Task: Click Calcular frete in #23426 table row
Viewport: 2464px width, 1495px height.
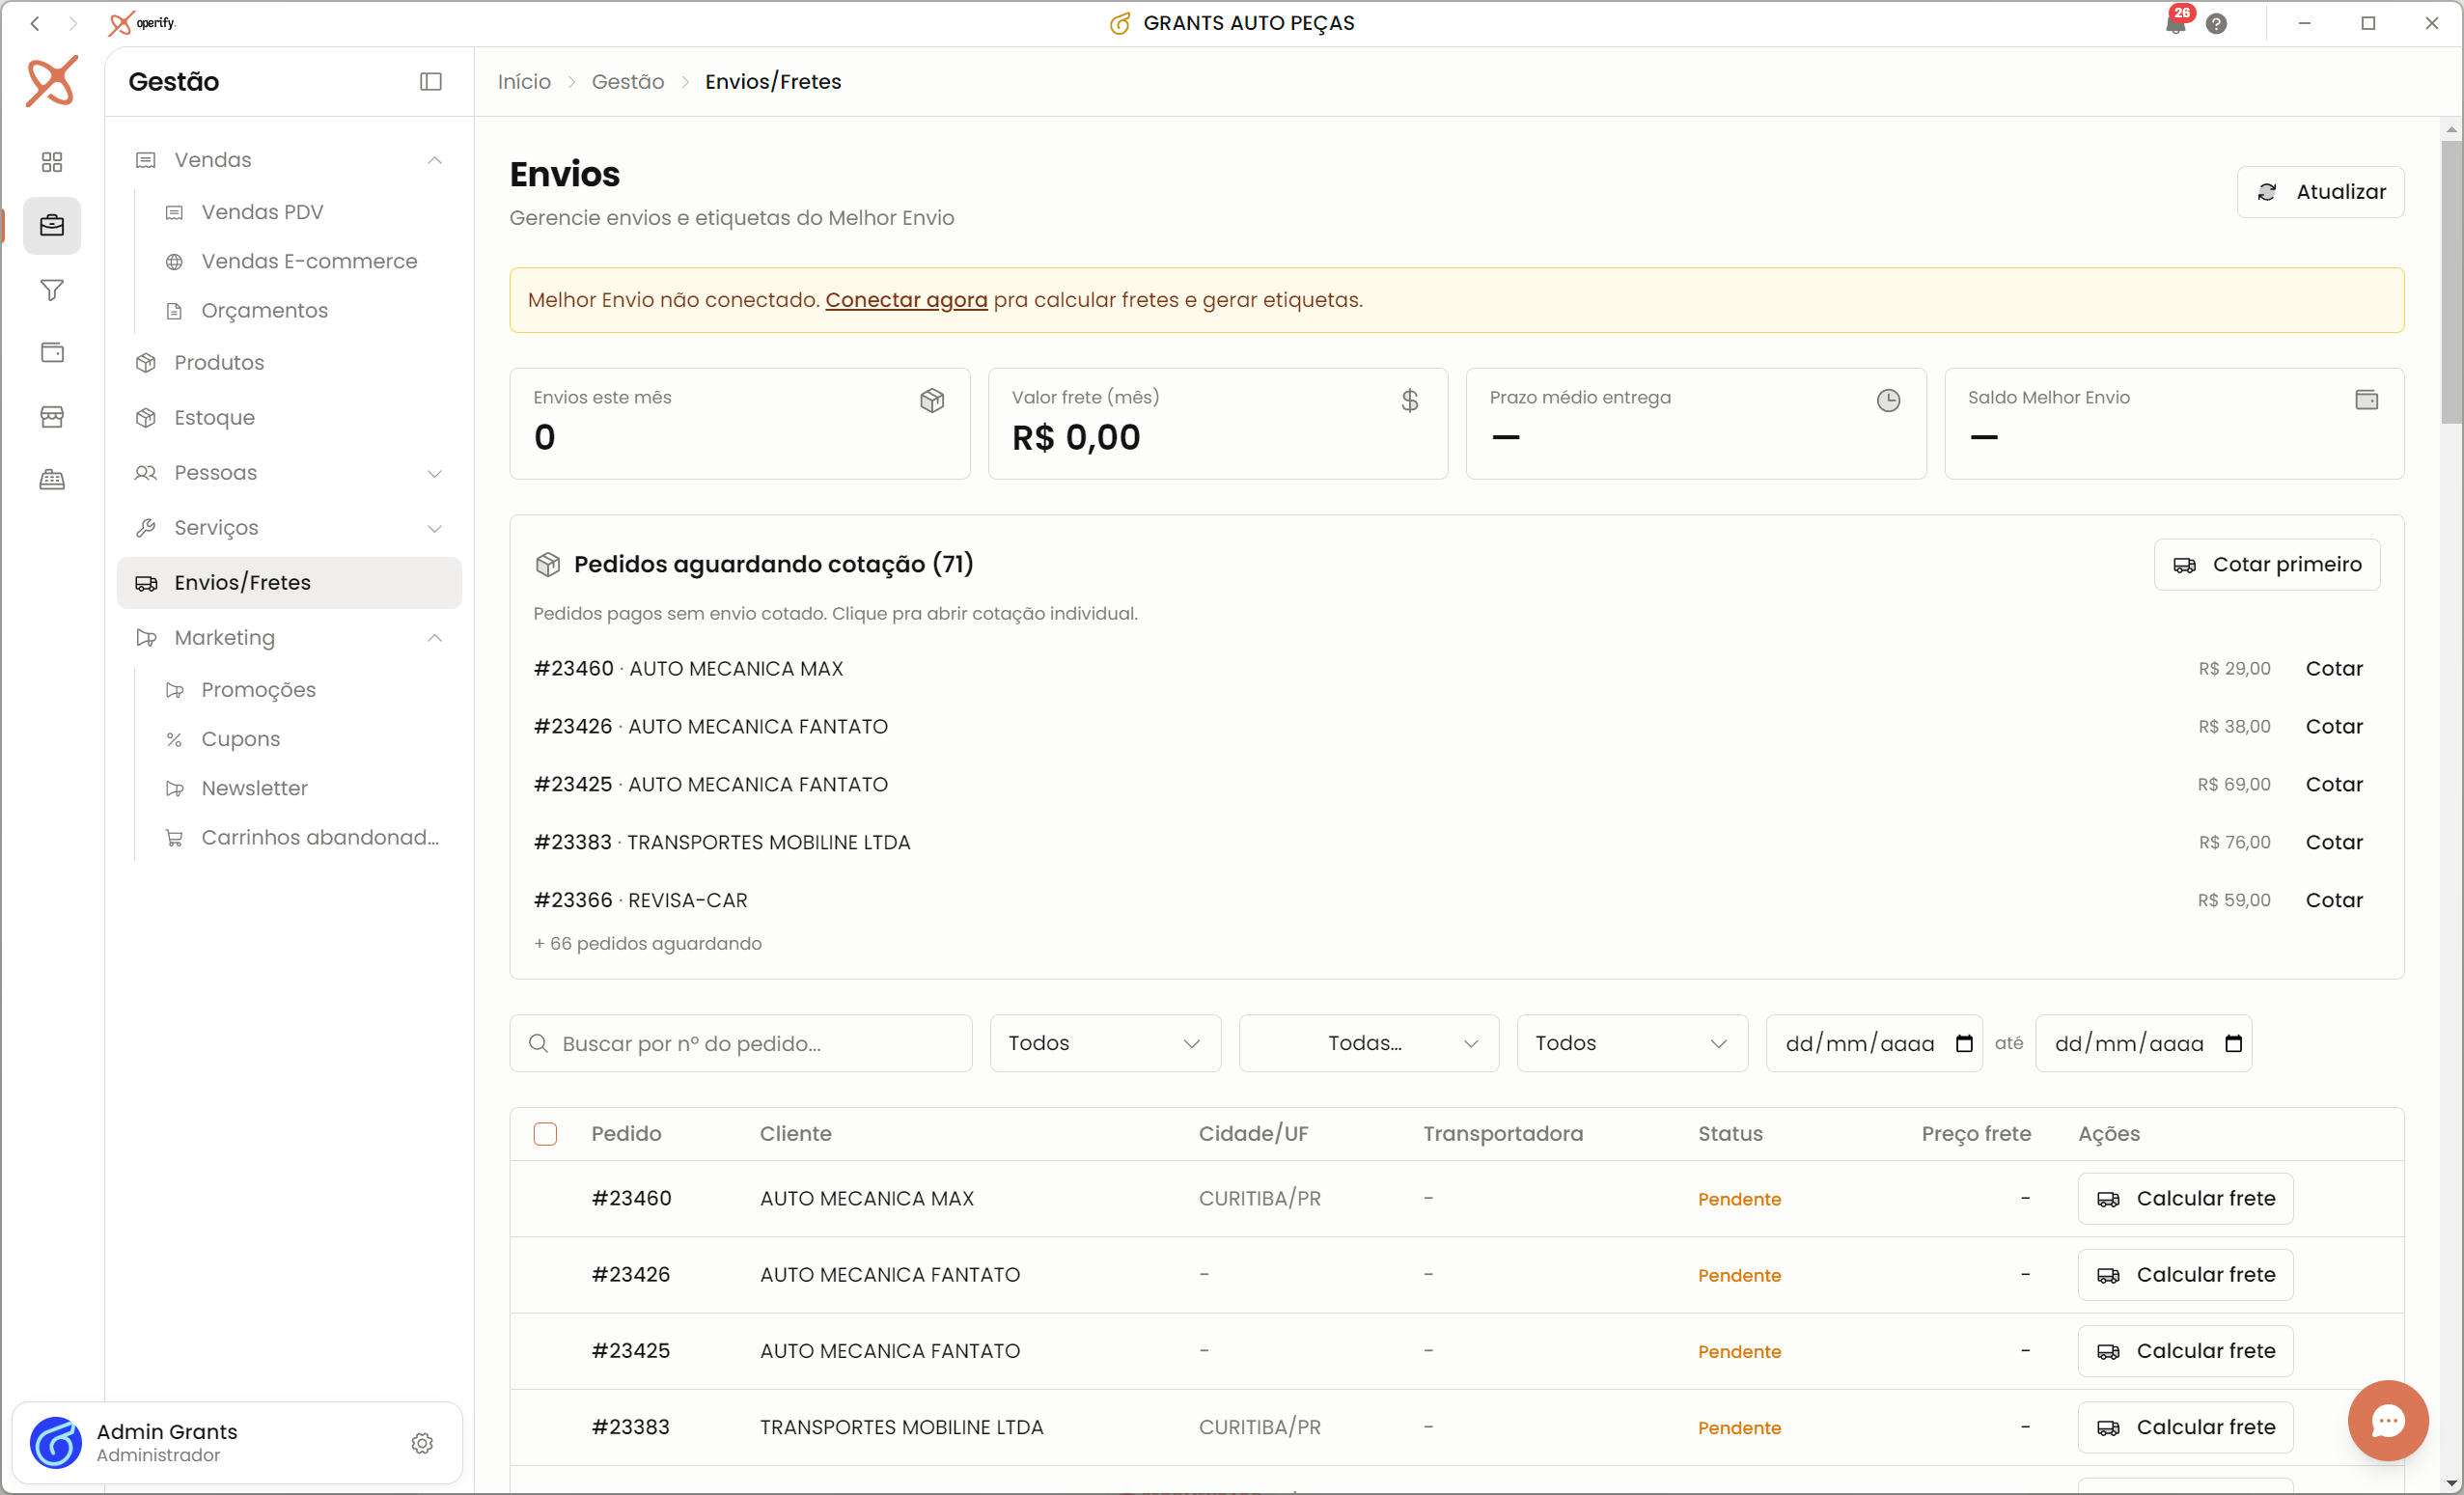Action: click(x=2185, y=1275)
